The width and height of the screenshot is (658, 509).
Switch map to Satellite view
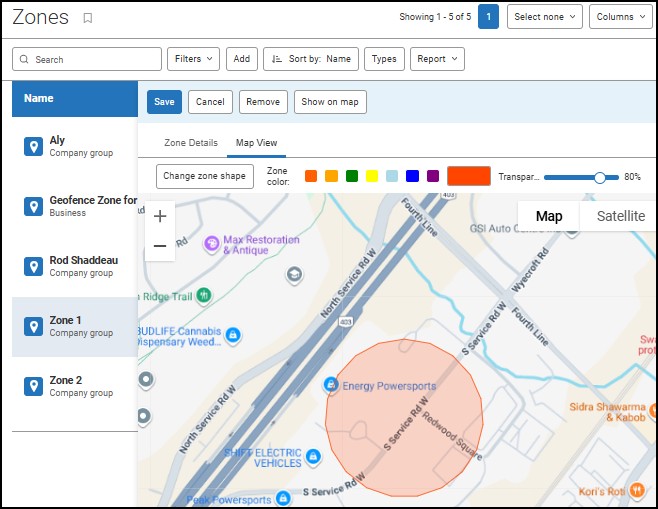(x=620, y=216)
